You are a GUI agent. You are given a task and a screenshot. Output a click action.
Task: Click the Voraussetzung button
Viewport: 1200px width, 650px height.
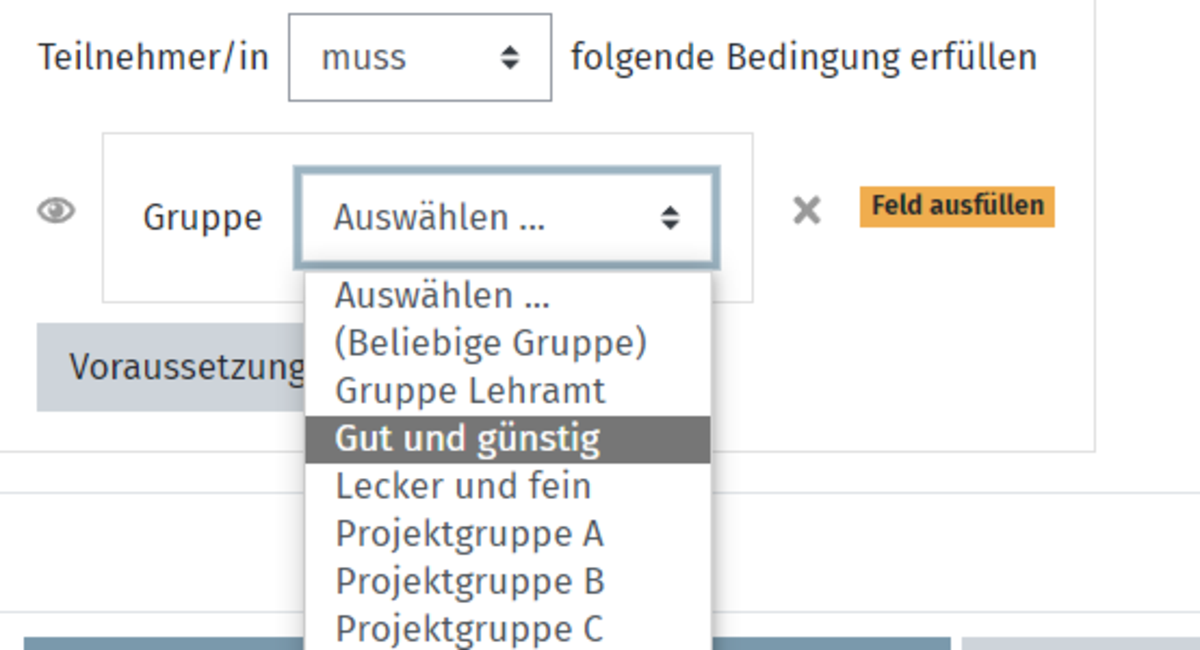click(171, 368)
